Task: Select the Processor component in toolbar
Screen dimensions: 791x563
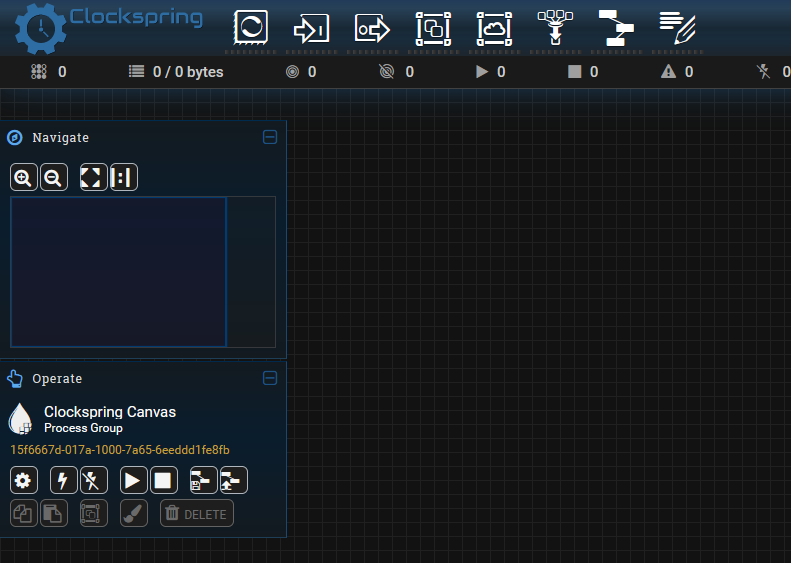Action: point(251,29)
